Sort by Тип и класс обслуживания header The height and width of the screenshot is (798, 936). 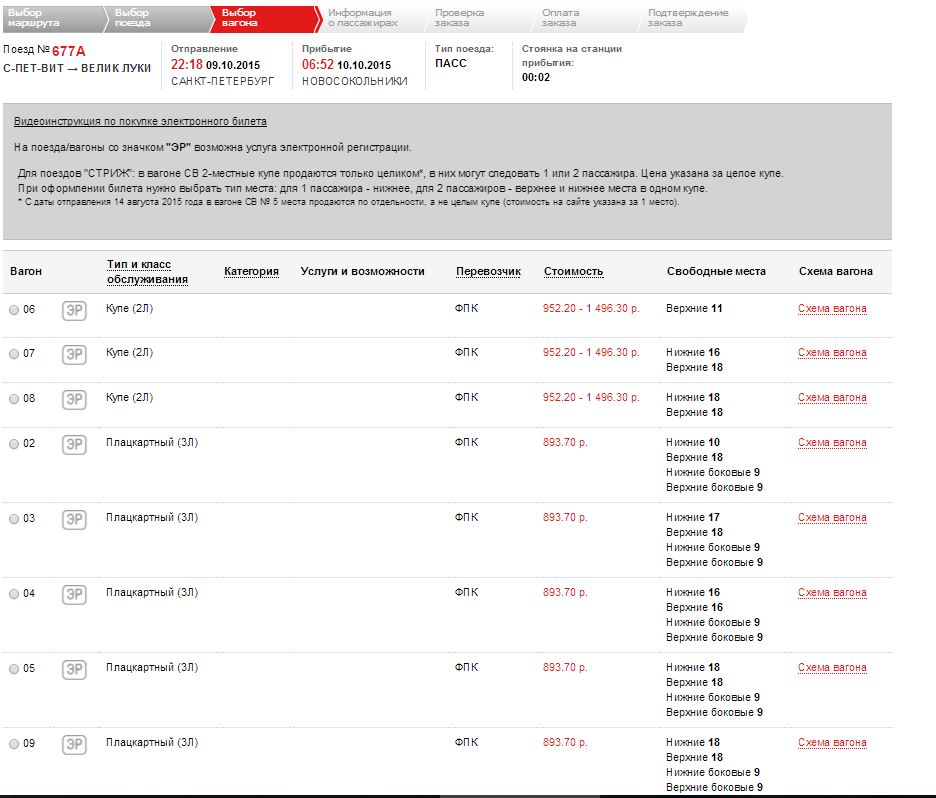point(147,272)
